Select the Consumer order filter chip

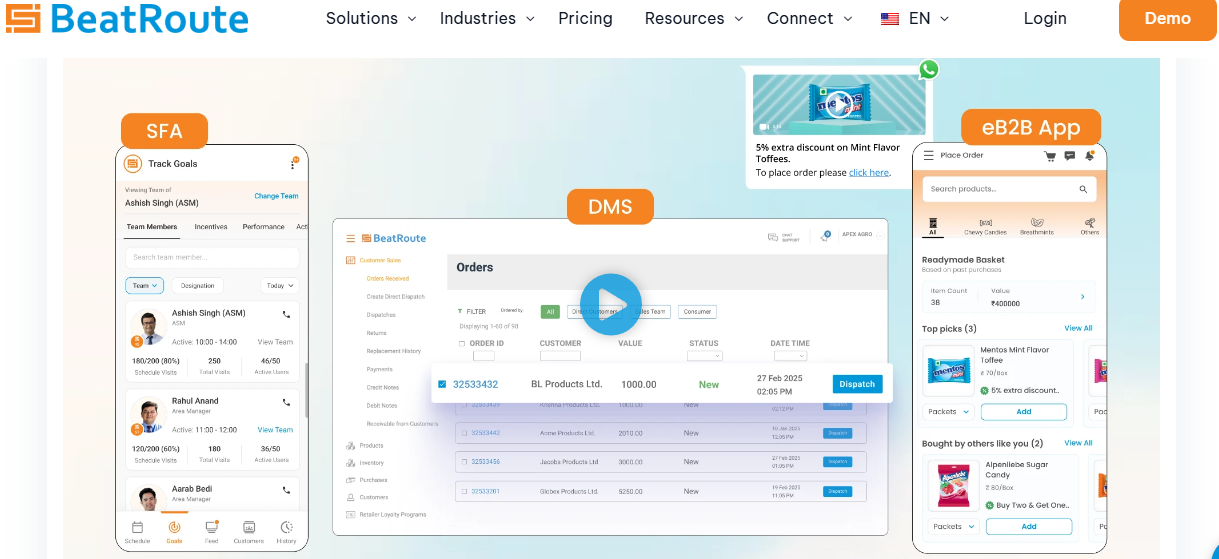tap(697, 311)
